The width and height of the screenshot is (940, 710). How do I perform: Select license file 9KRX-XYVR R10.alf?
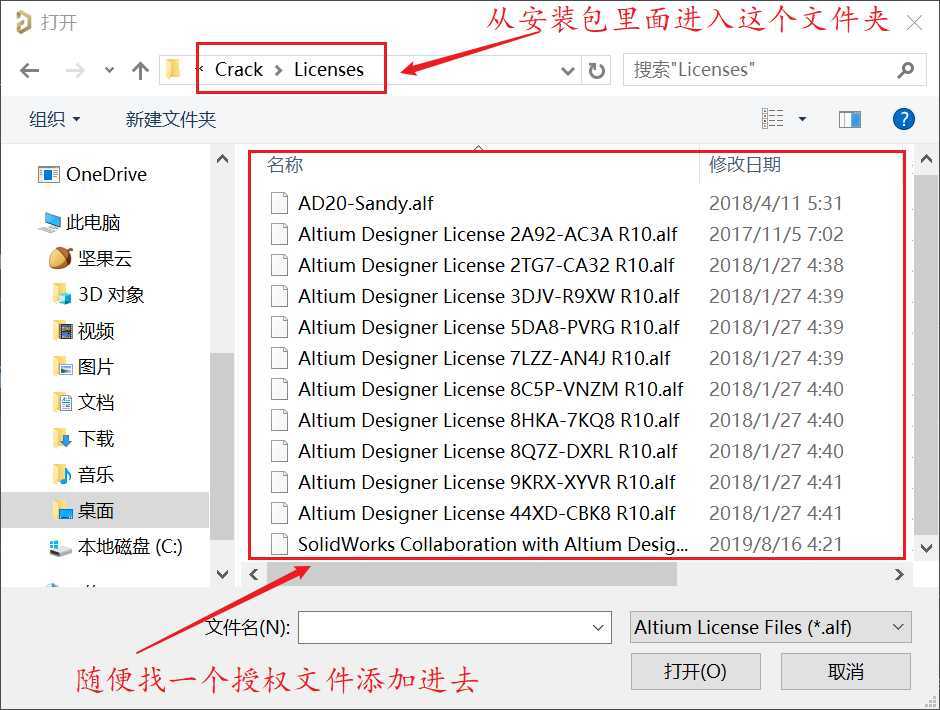pyautogui.click(x=487, y=482)
